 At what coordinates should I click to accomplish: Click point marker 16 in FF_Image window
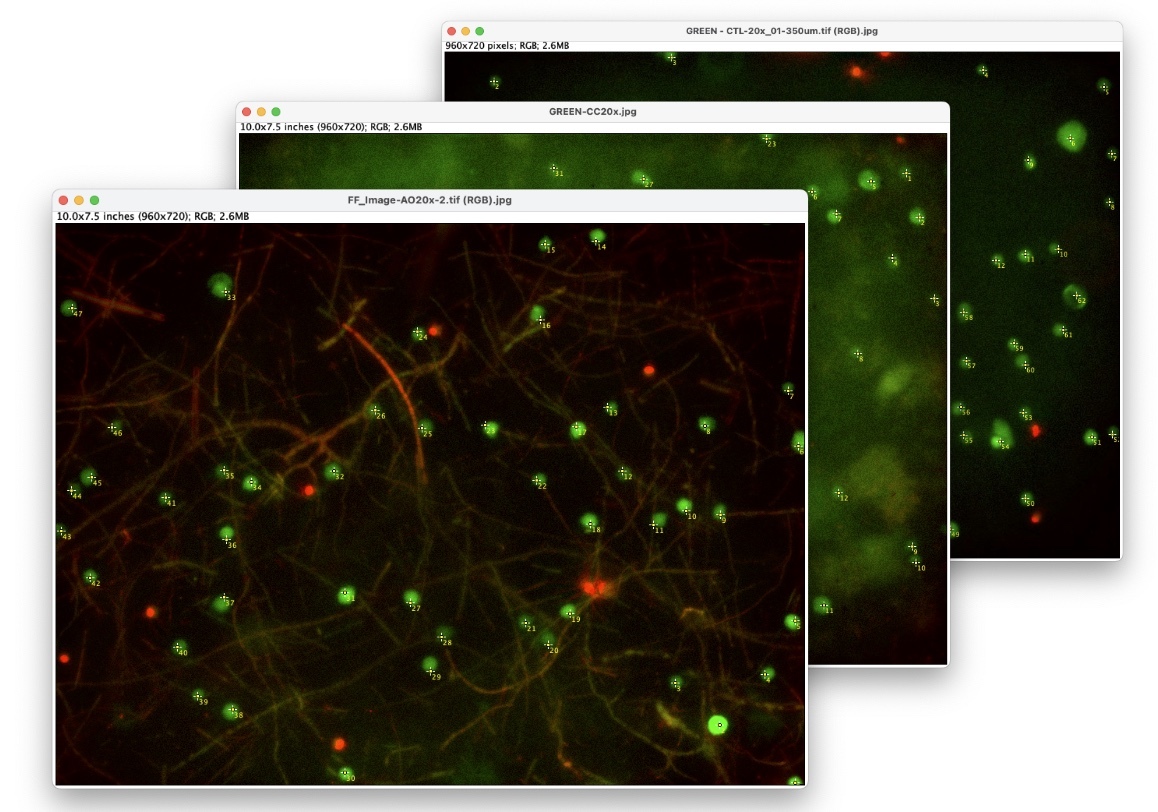541,320
